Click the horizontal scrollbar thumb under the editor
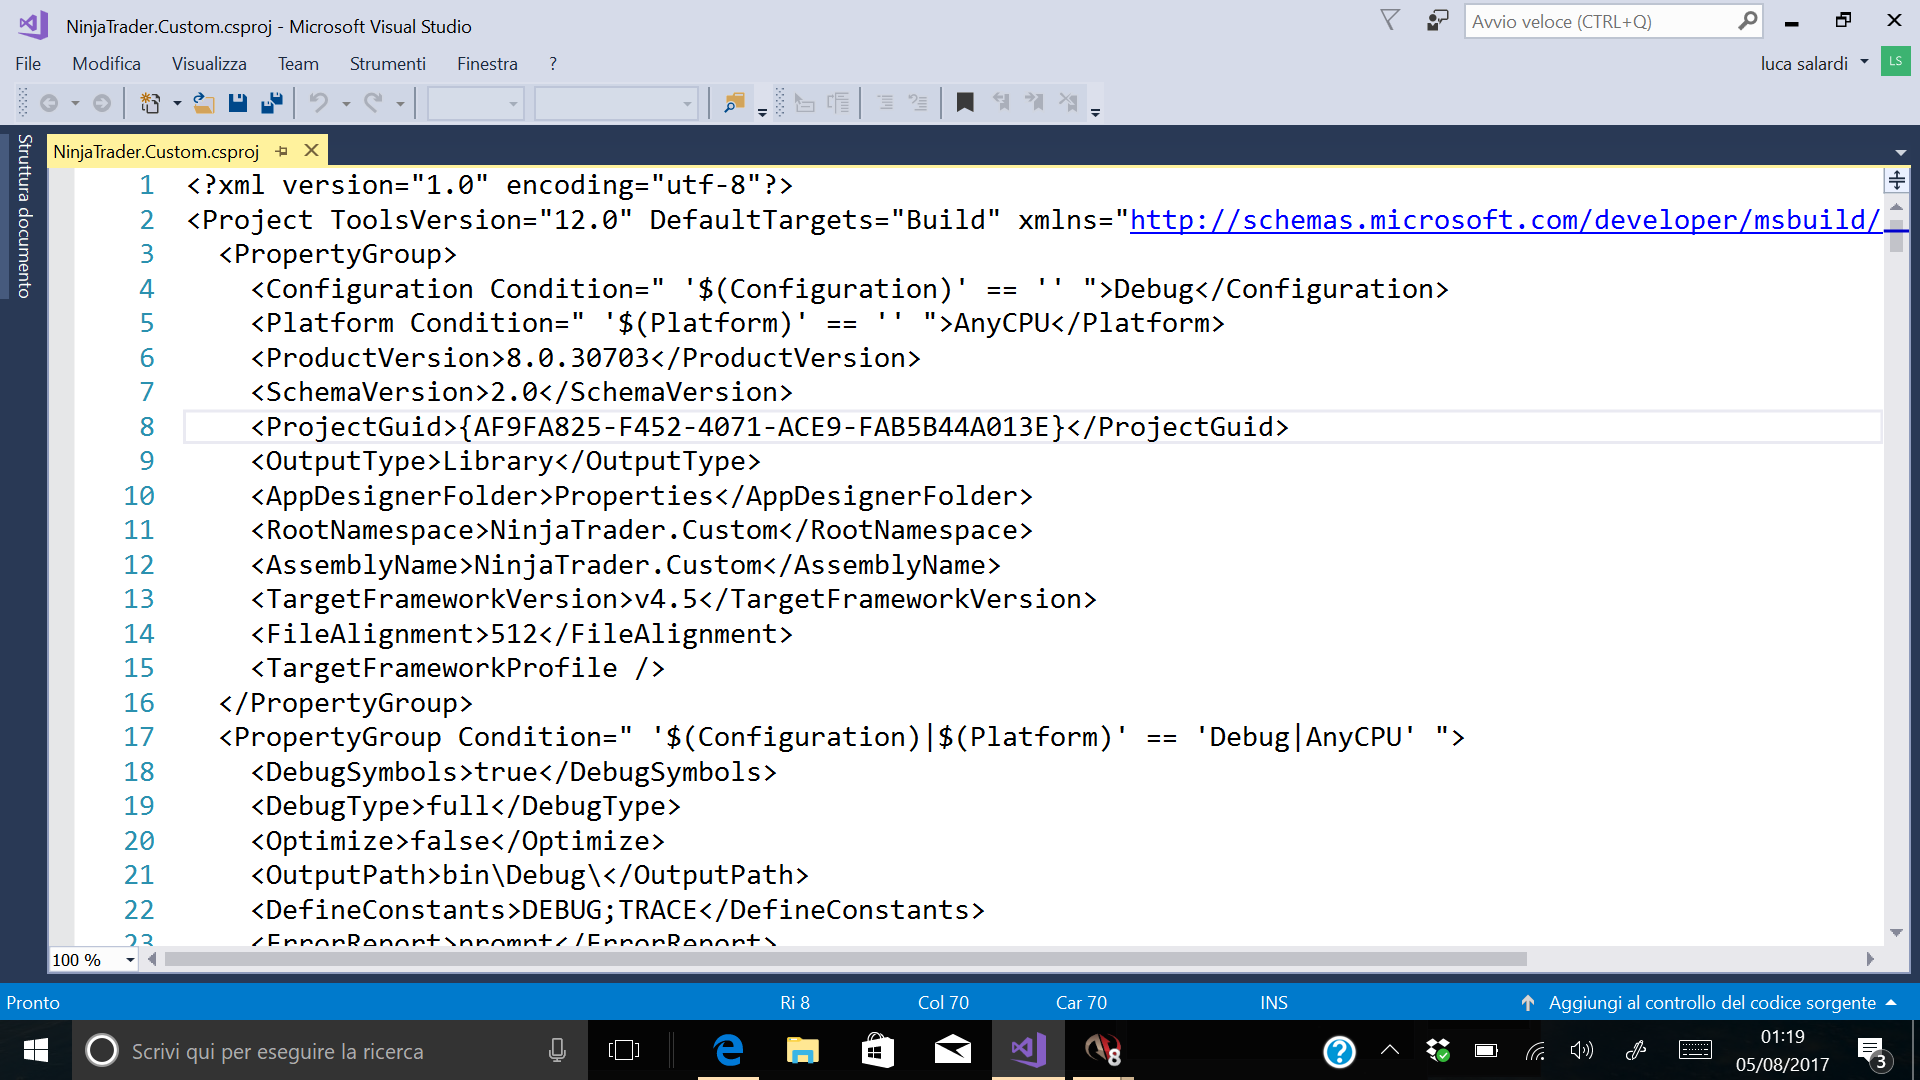This screenshot has height=1080, width=1920. point(845,959)
